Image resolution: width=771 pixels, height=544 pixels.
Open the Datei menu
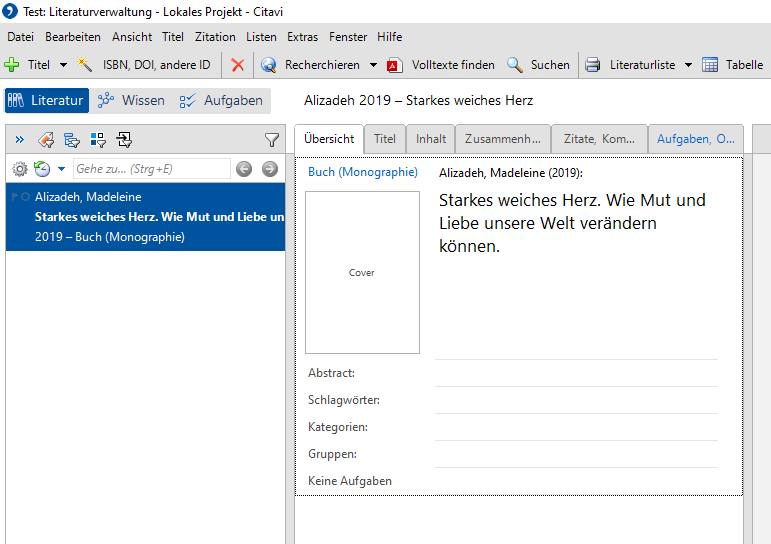tap(21, 37)
